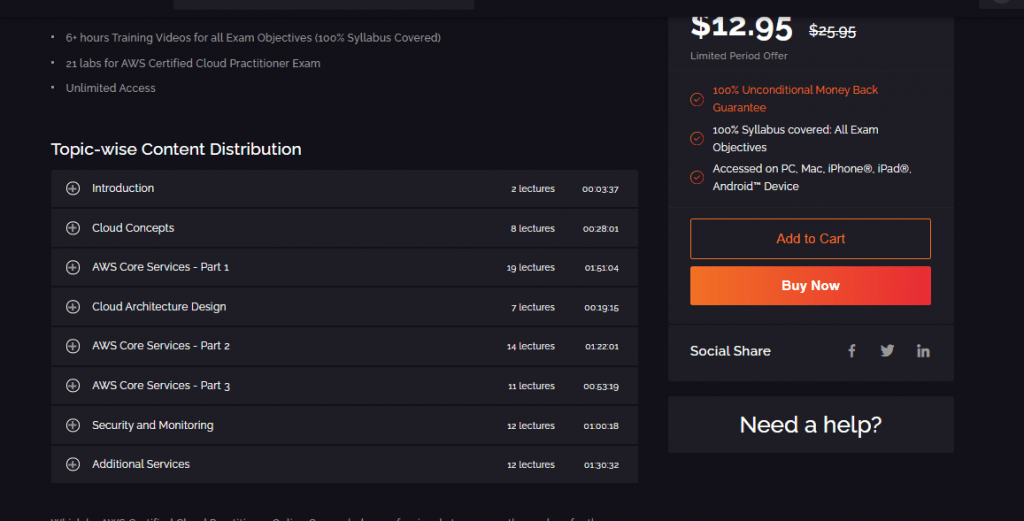1024x521 pixels.
Task: Click Topic-wise Content Distribution heading
Action: coord(176,149)
